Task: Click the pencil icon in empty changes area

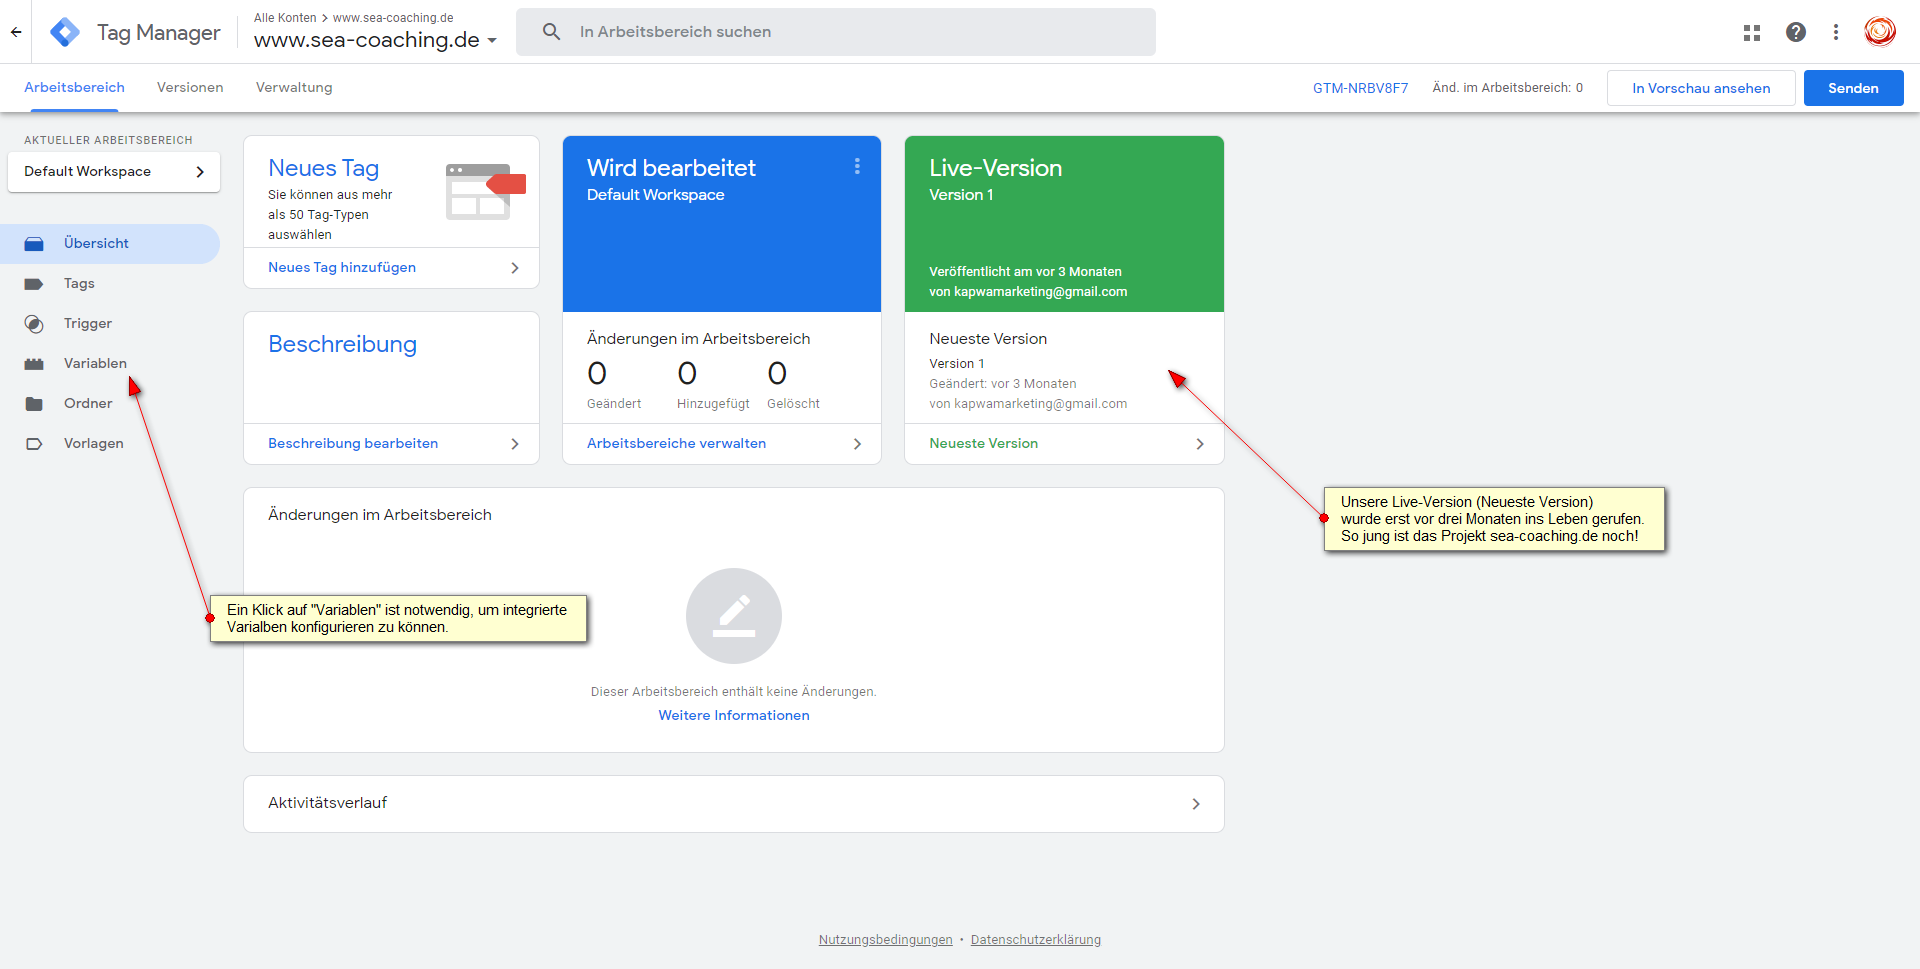Action: click(x=734, y=616)
